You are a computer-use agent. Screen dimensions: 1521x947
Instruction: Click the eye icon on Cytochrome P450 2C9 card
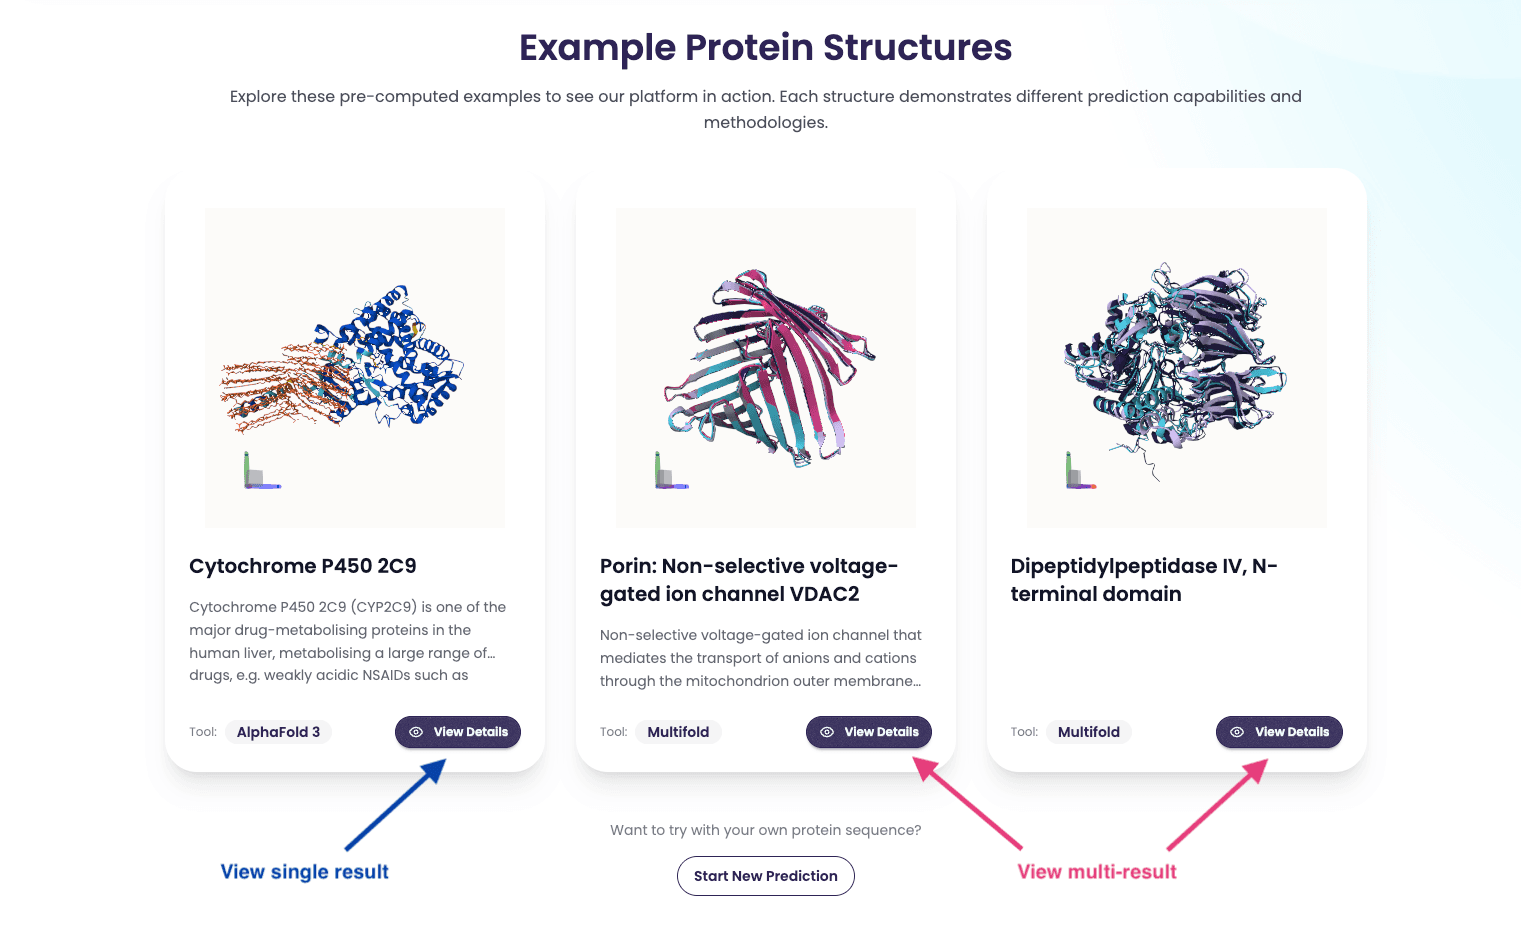coord(416,732)
